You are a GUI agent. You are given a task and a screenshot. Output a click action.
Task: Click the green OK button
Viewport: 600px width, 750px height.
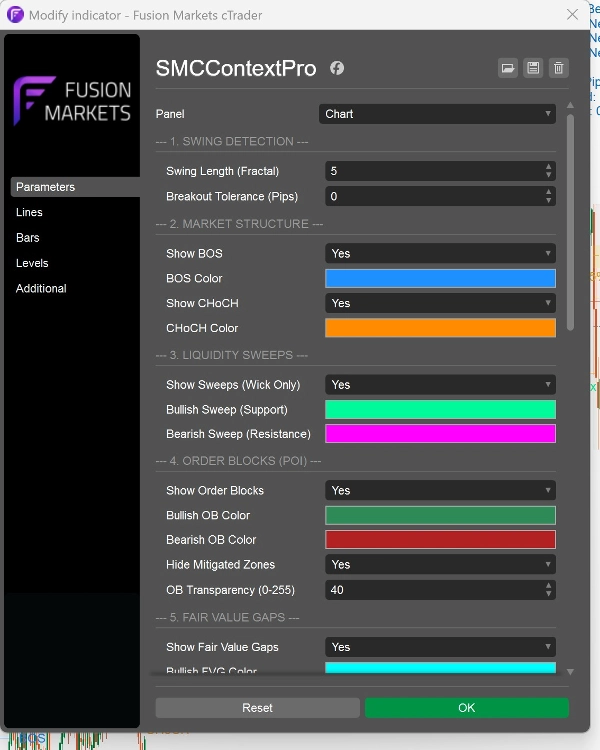(x=467, y=708)
